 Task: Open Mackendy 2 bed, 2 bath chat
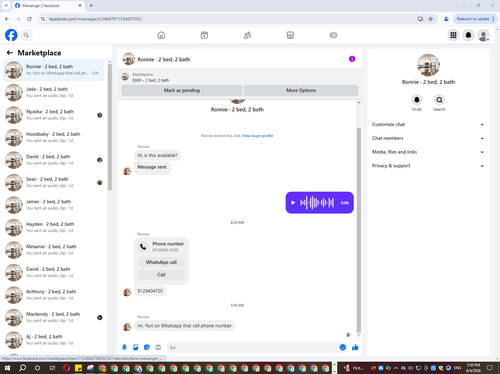(x=54, y=317)
